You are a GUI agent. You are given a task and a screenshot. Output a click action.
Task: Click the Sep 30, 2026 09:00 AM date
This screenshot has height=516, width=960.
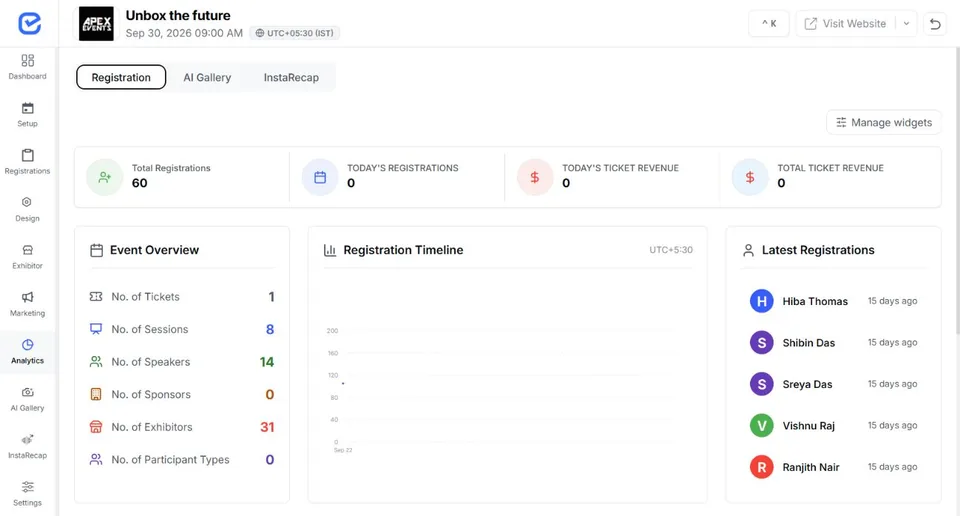[x=184, y=33]
